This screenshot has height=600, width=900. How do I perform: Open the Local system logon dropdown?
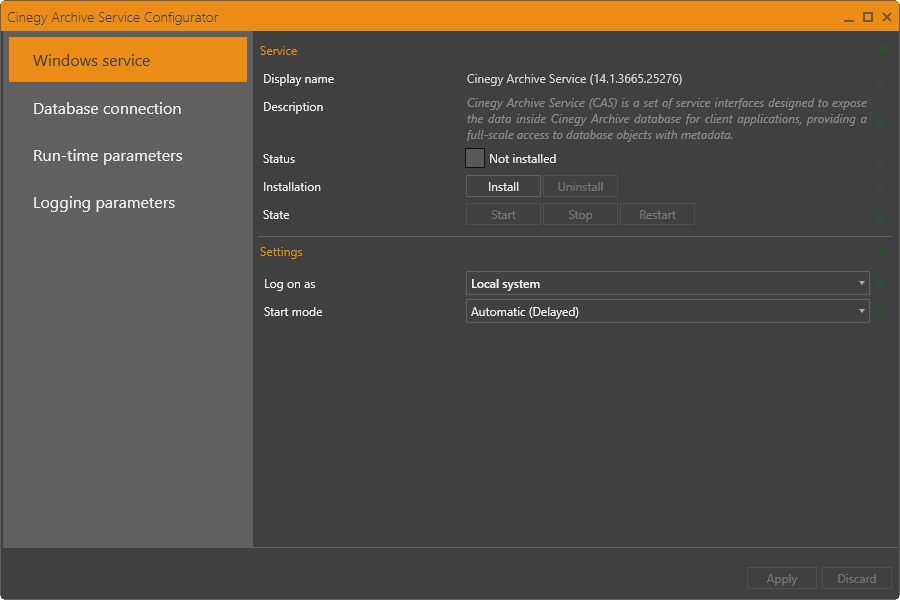[668, 283]
